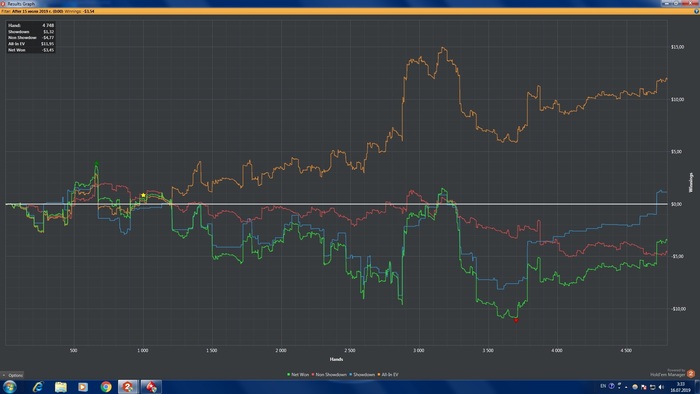Toggle the All-In EV legend entry
The width and height of the screenshot is (700, 394).
click(388, 374)
